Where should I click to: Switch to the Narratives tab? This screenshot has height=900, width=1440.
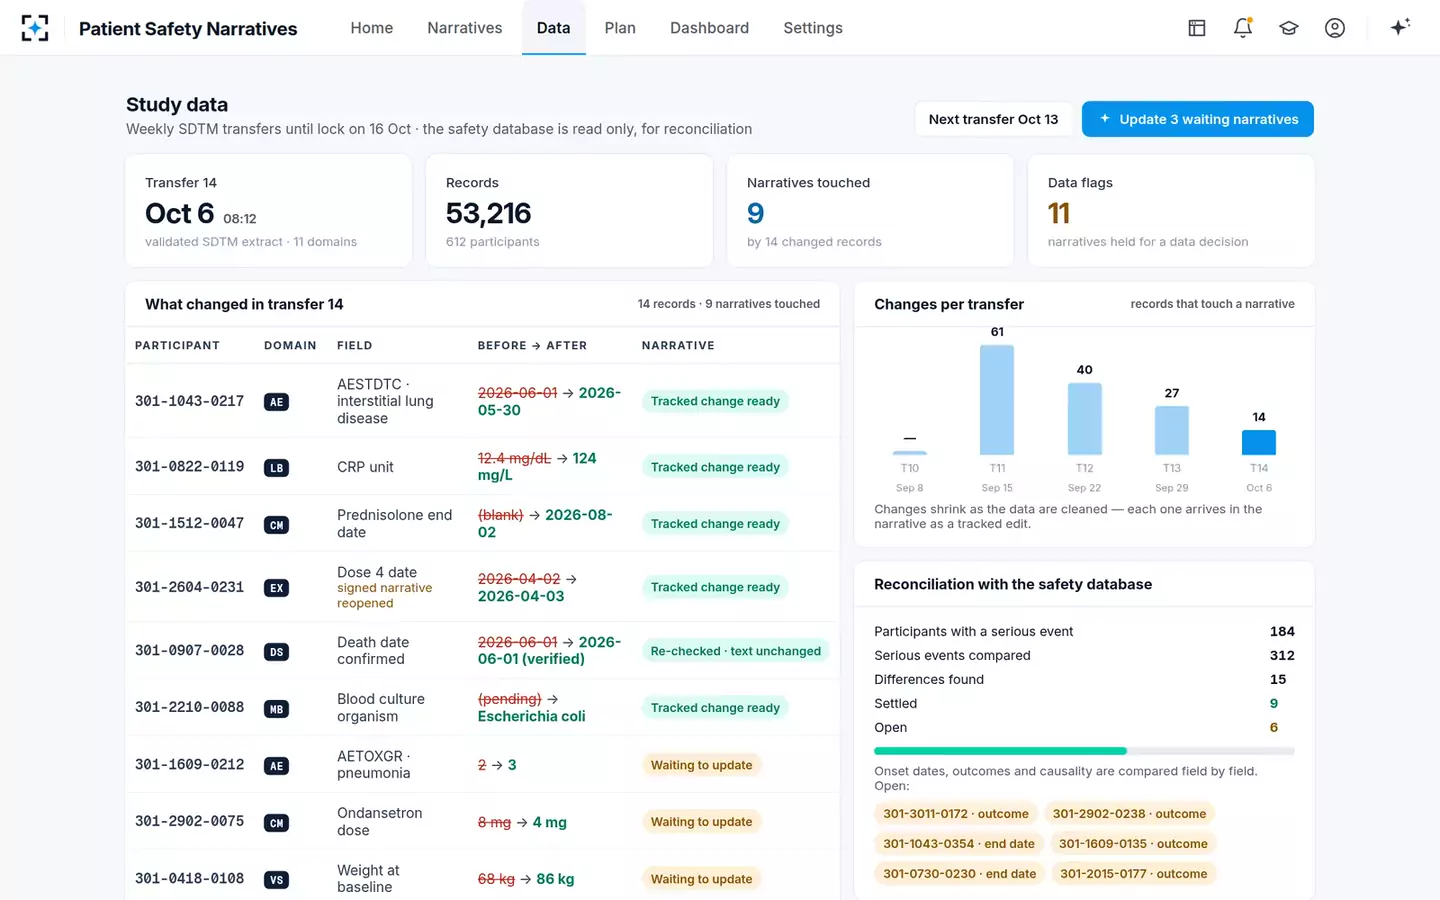(465, 28)
